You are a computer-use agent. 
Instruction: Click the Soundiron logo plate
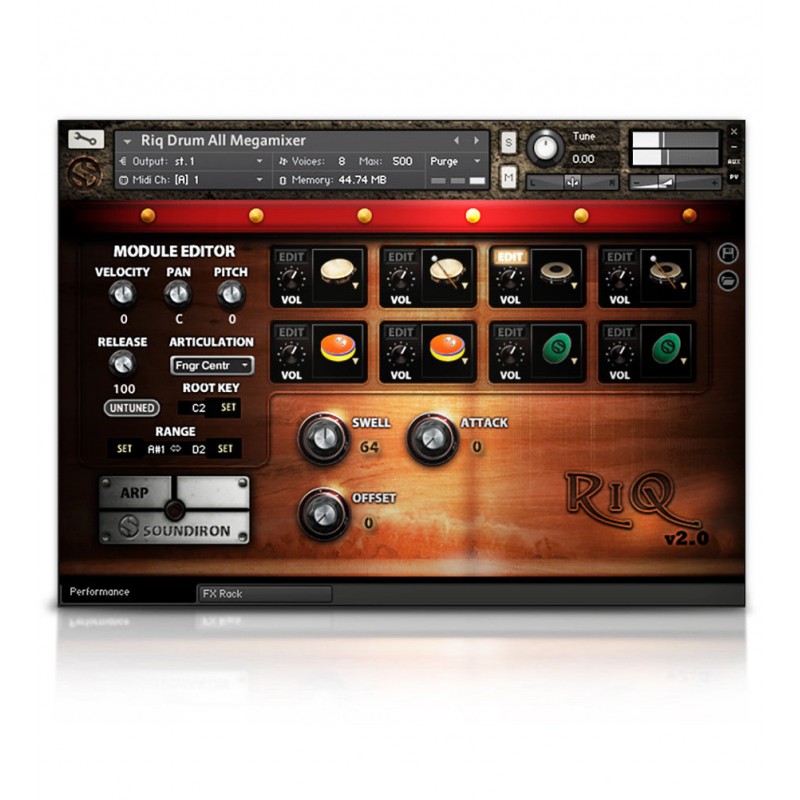(174, 528)
